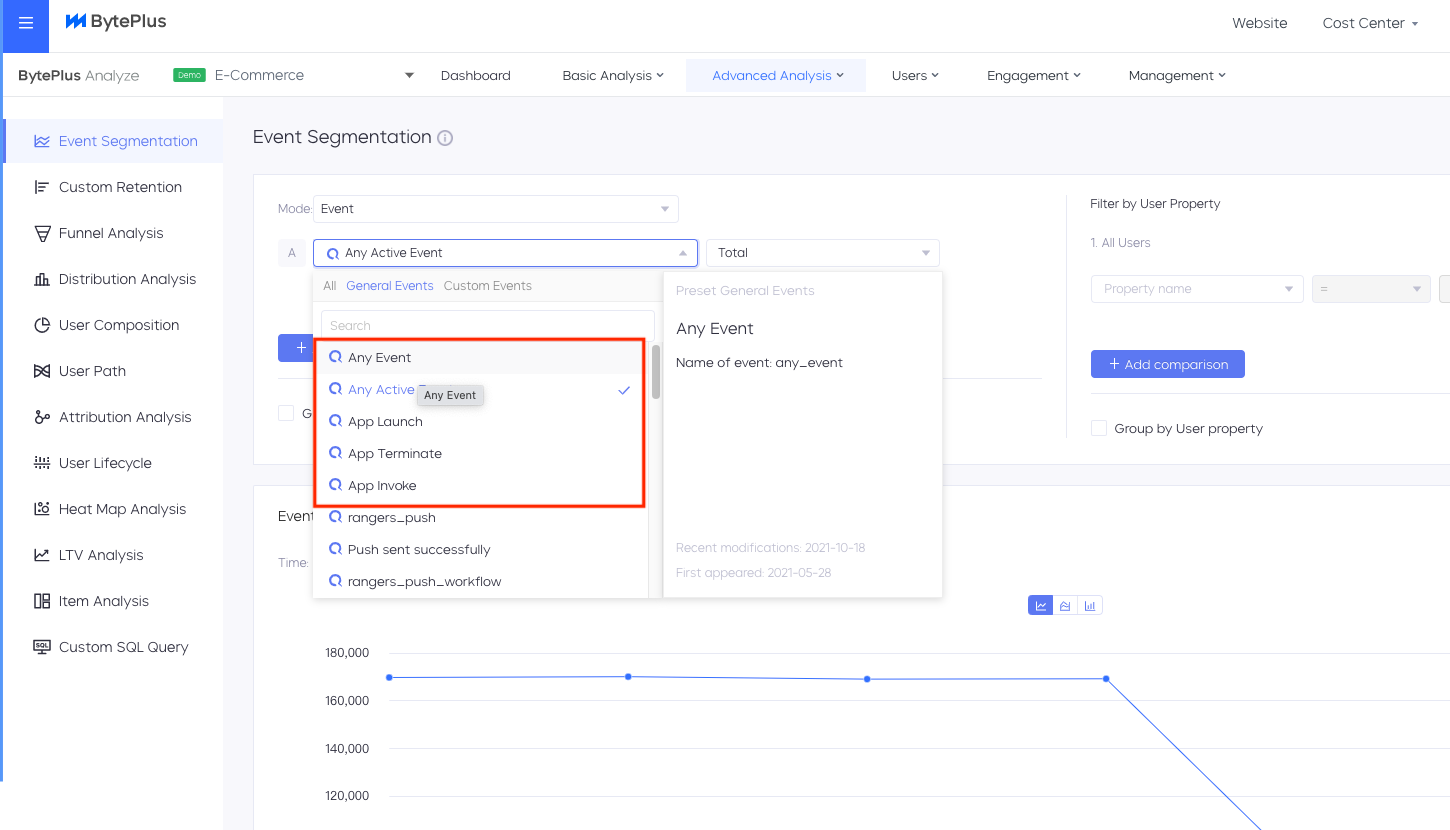Select Any Active Event checked item
Screen dimensions: 1450x830
(x=482, y=389)
